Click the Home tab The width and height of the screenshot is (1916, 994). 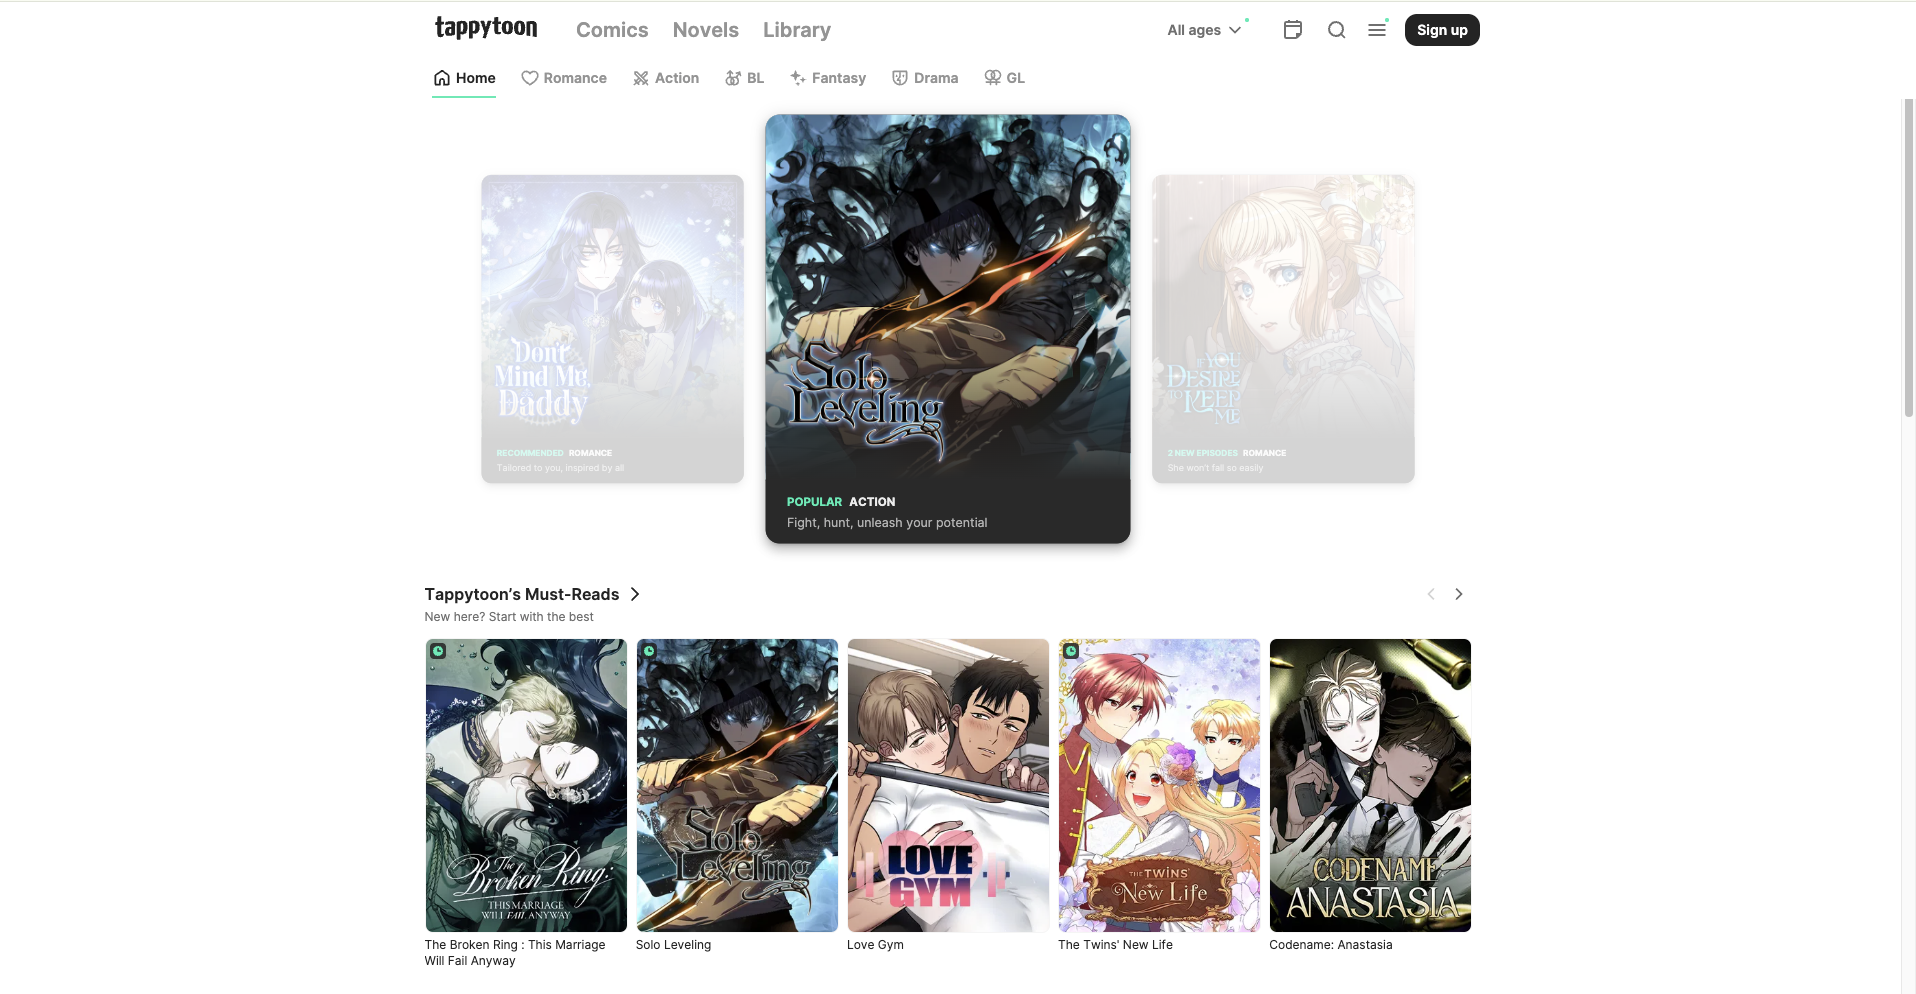click(x=463, y=77)
